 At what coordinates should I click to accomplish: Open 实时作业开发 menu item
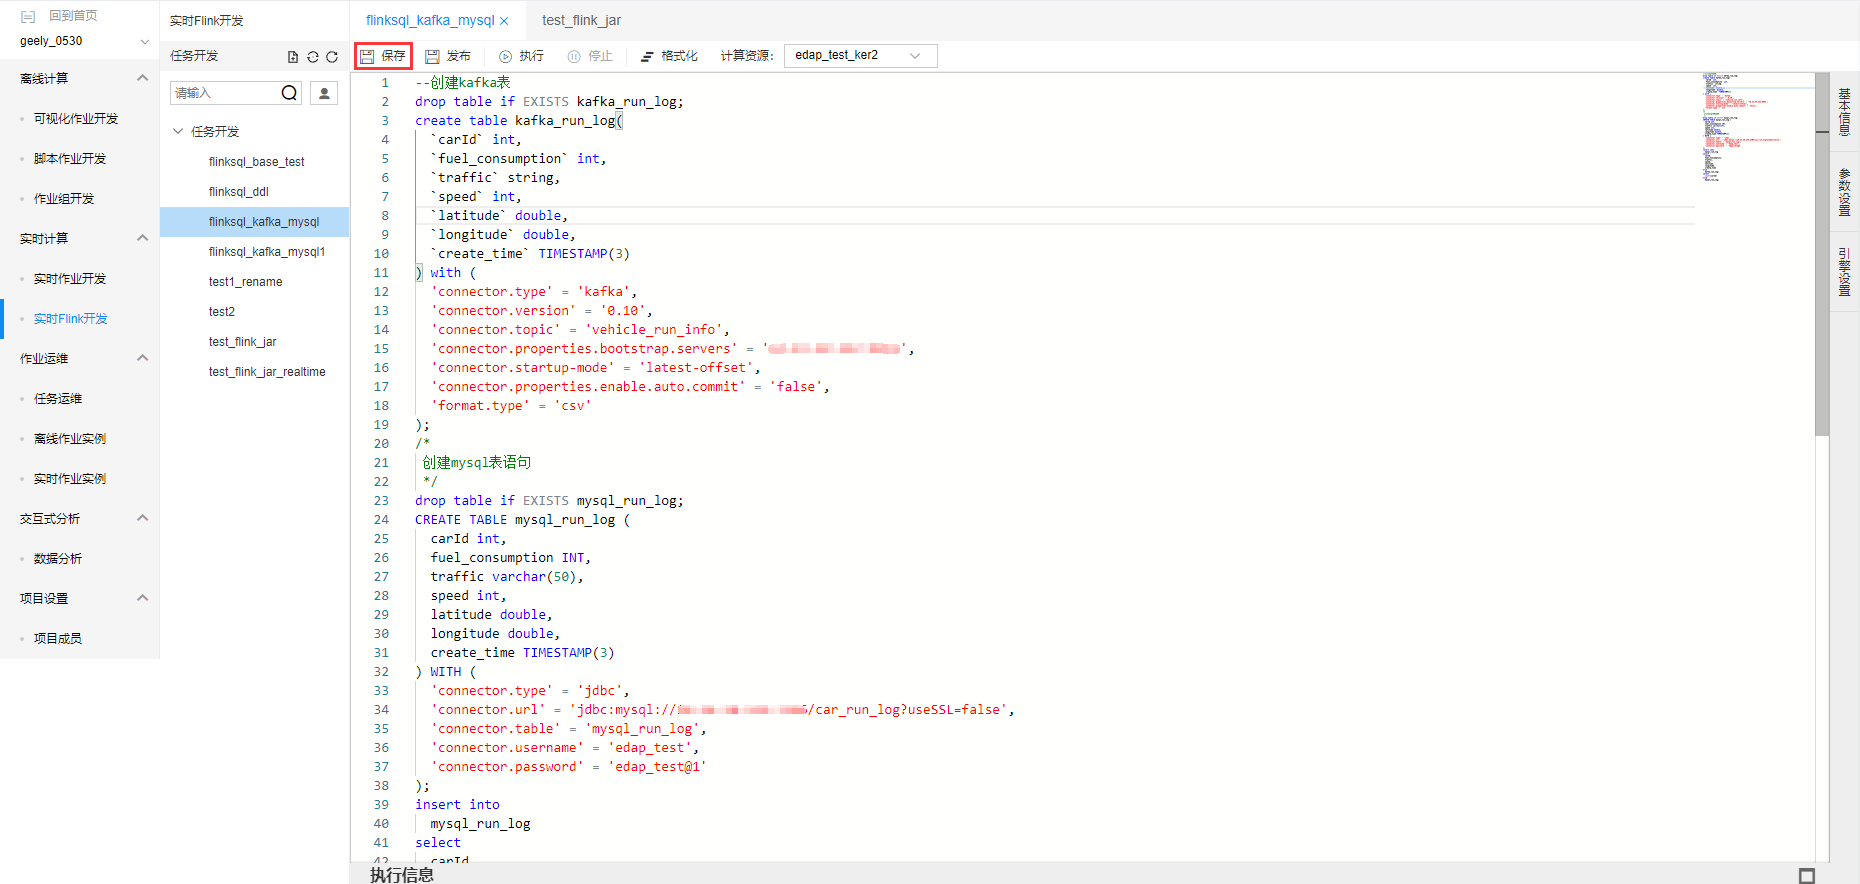point(70,279)
